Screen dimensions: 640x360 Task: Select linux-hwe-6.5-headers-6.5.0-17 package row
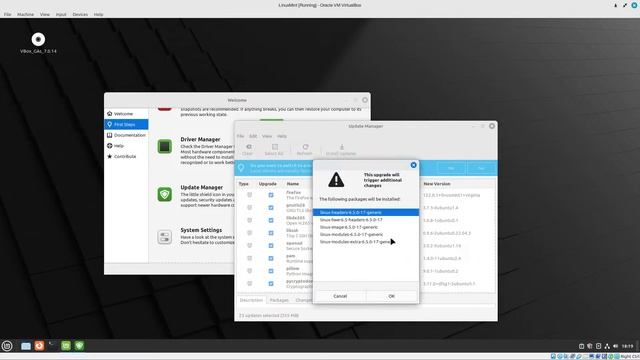click(366, 220)
